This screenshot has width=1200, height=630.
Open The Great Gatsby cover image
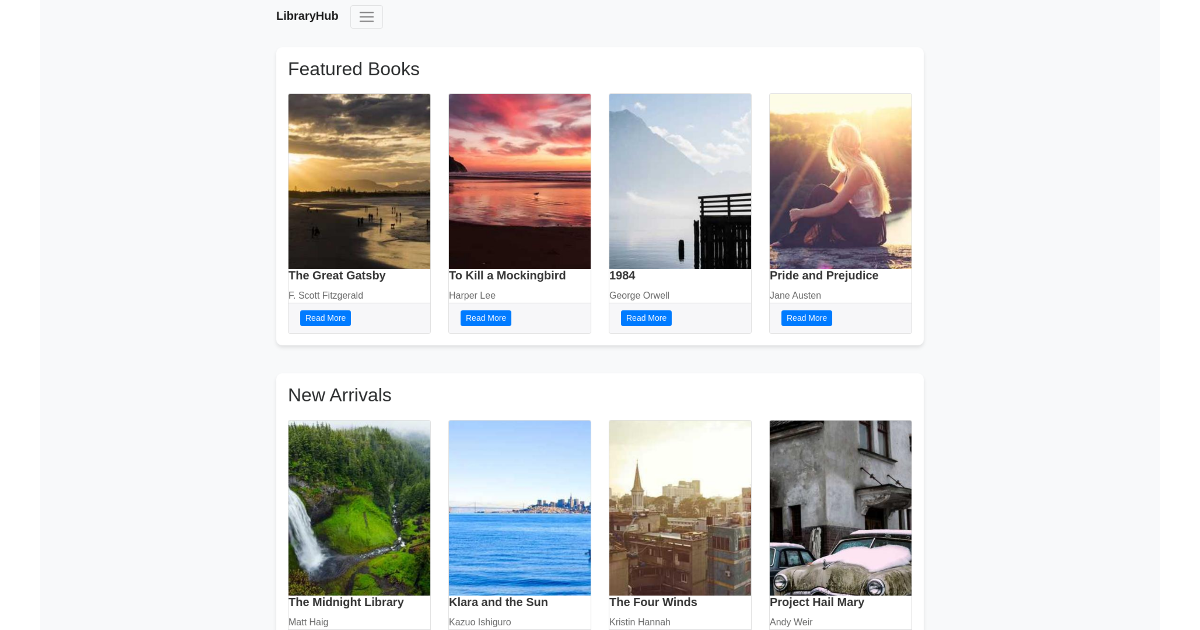pyautogui.click(x=359, y=181)
